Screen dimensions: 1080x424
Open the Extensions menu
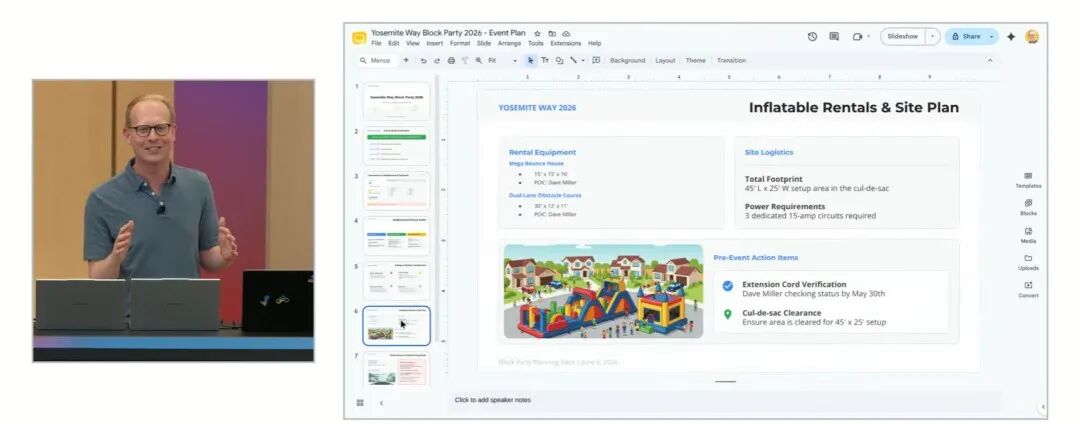pos(565,43)
